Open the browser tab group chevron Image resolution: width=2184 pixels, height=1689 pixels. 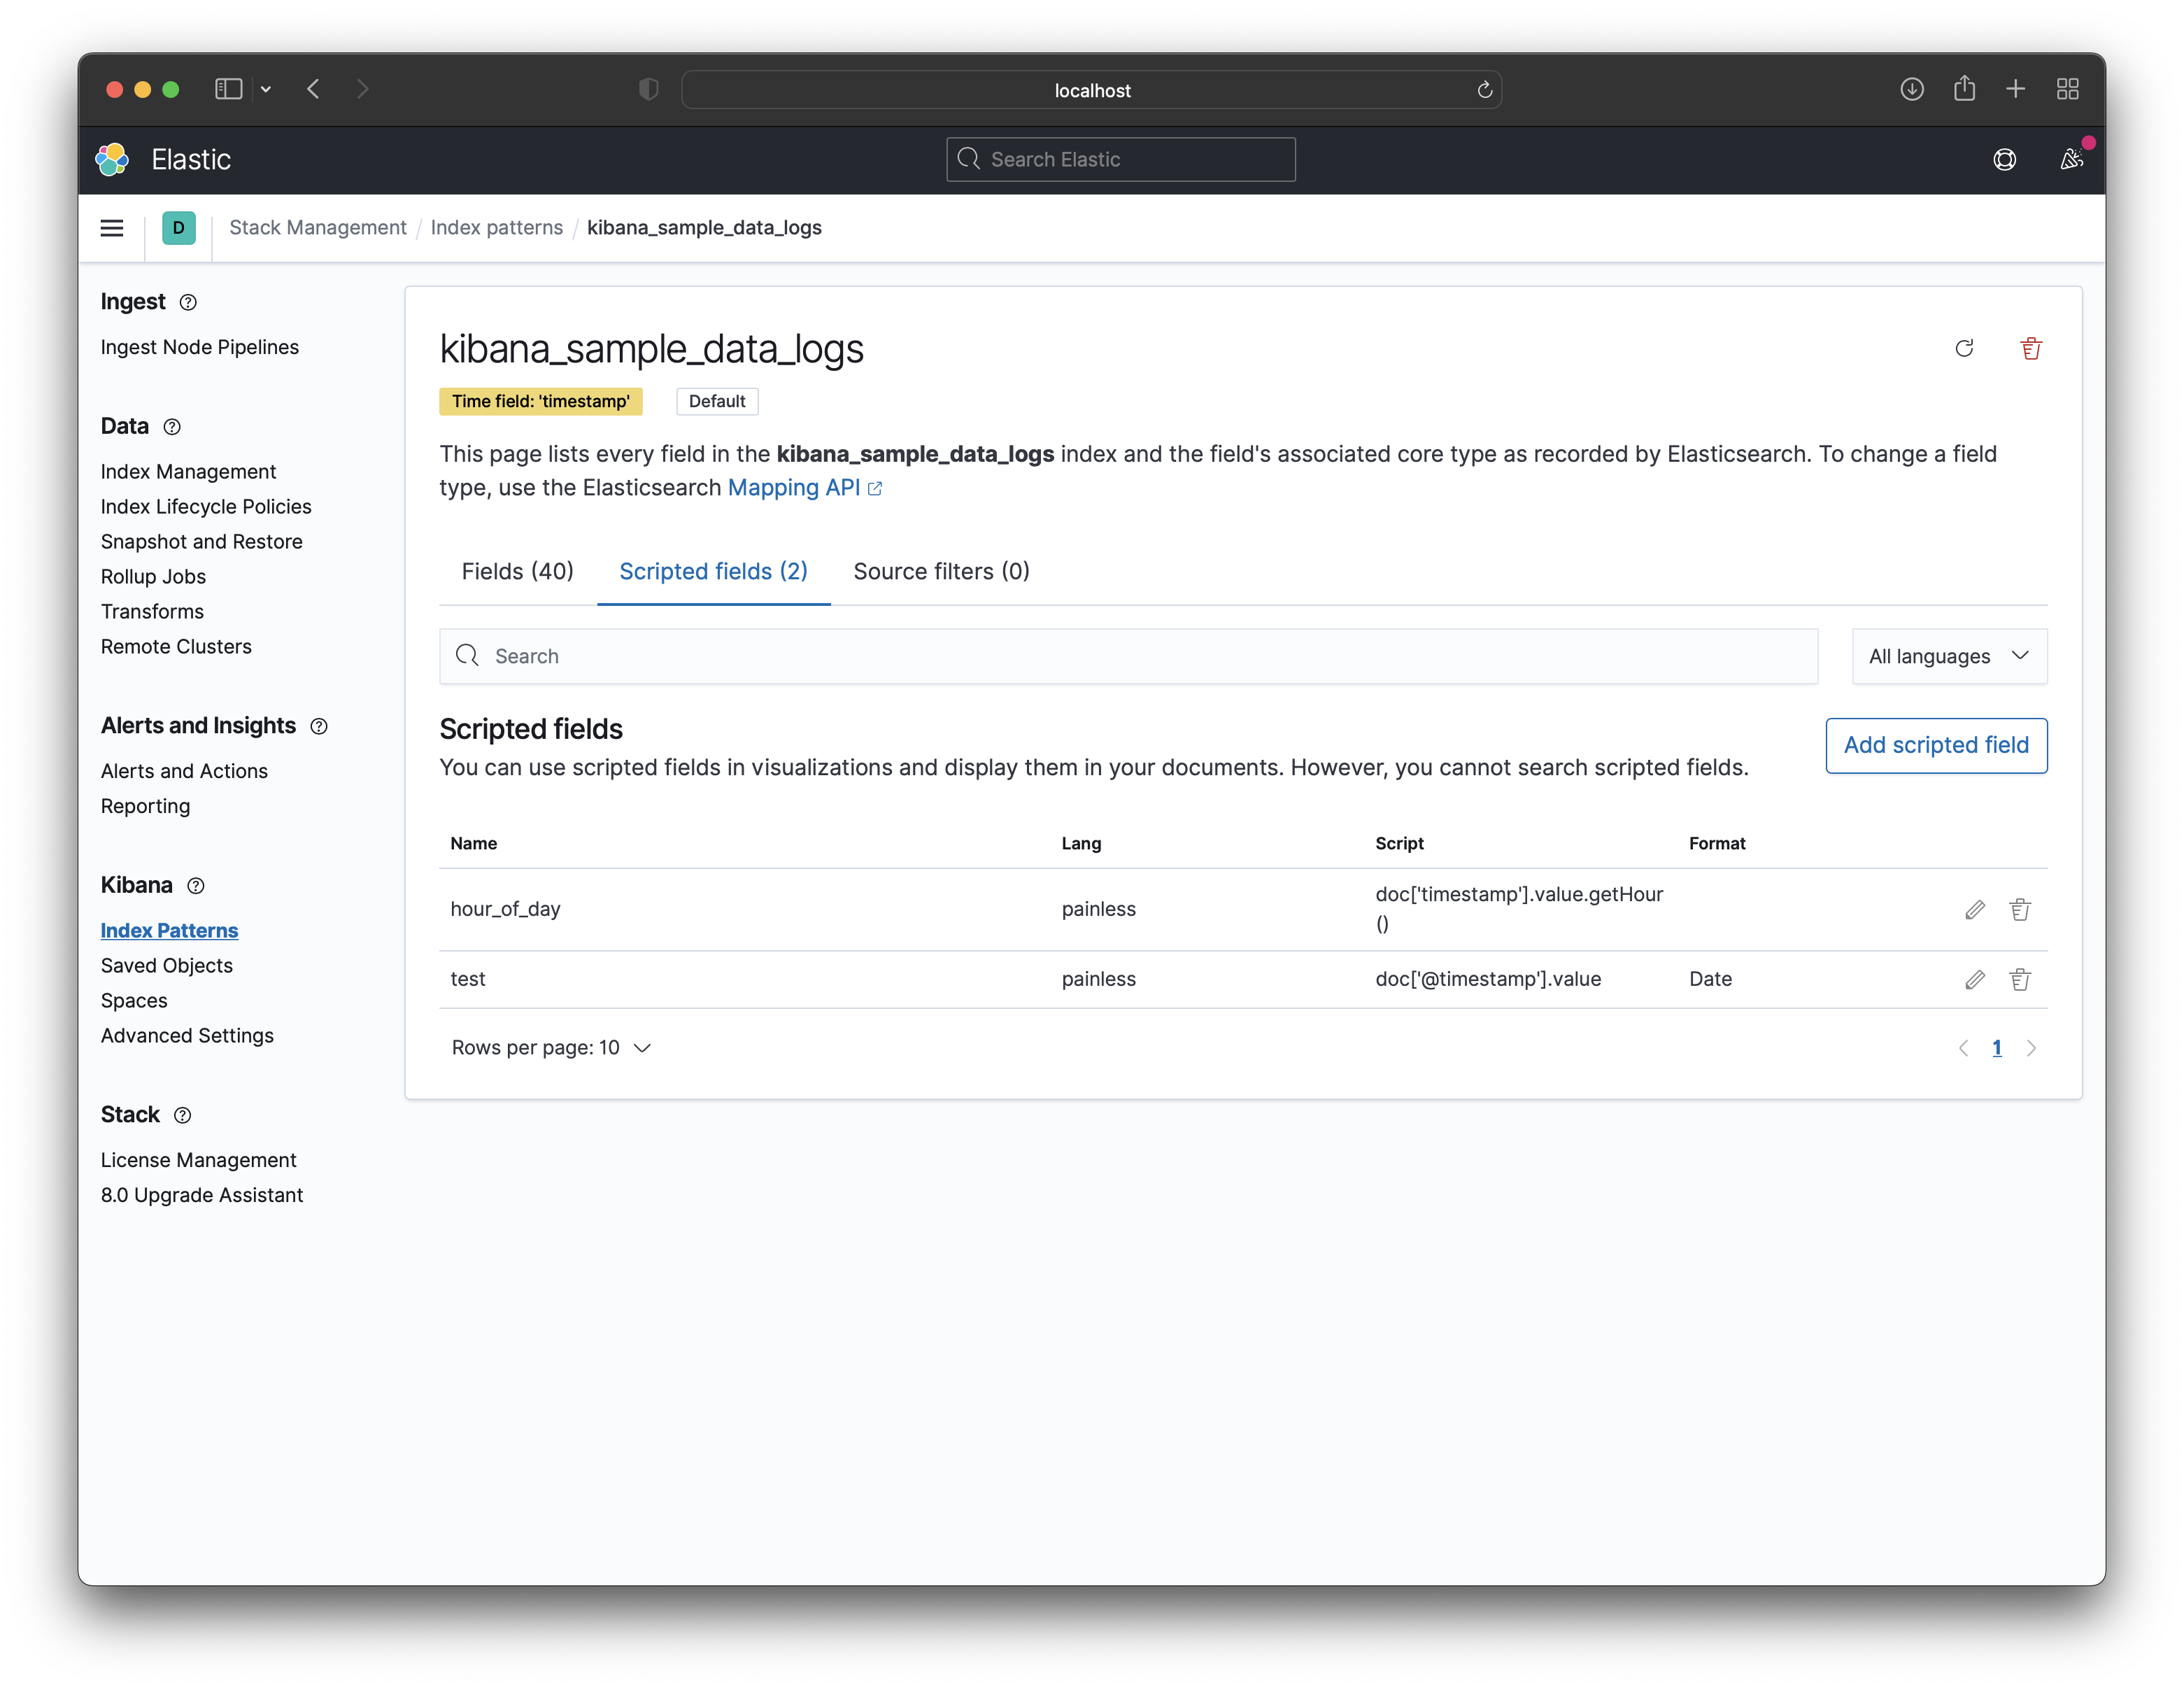[x=265, y=89]
